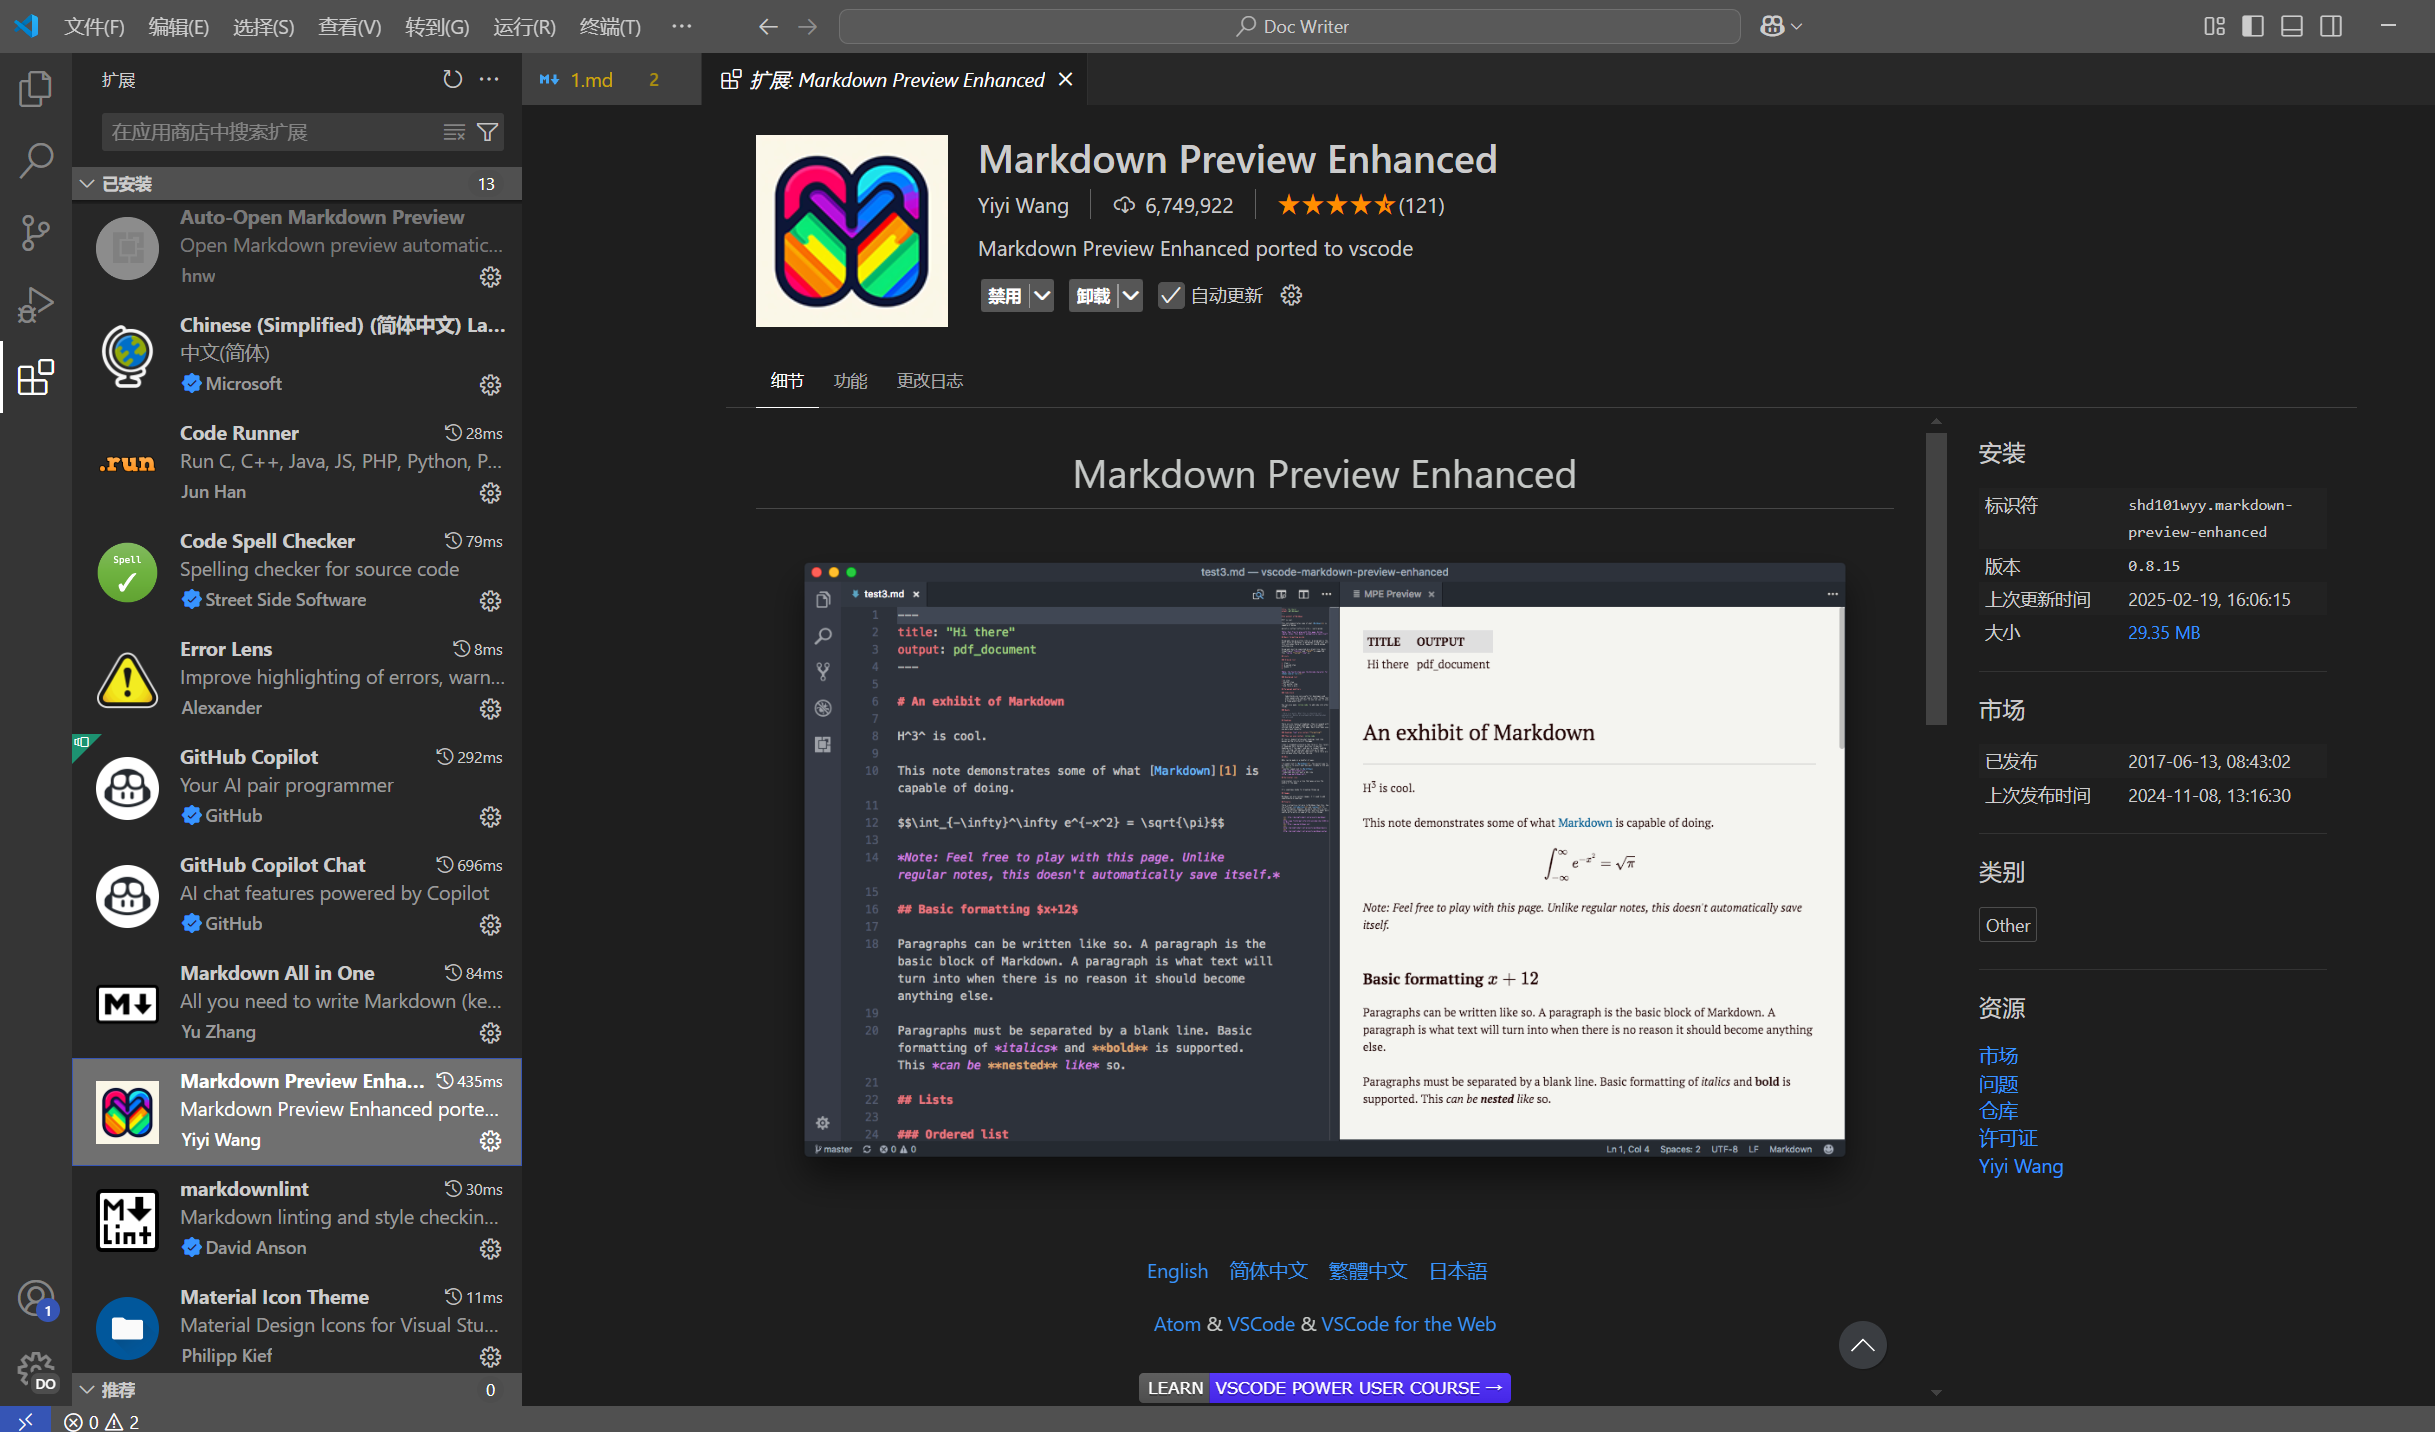
Task: Toggle the 自动更新 checkbox for the extension
Action: click(x=1171, y=295)
